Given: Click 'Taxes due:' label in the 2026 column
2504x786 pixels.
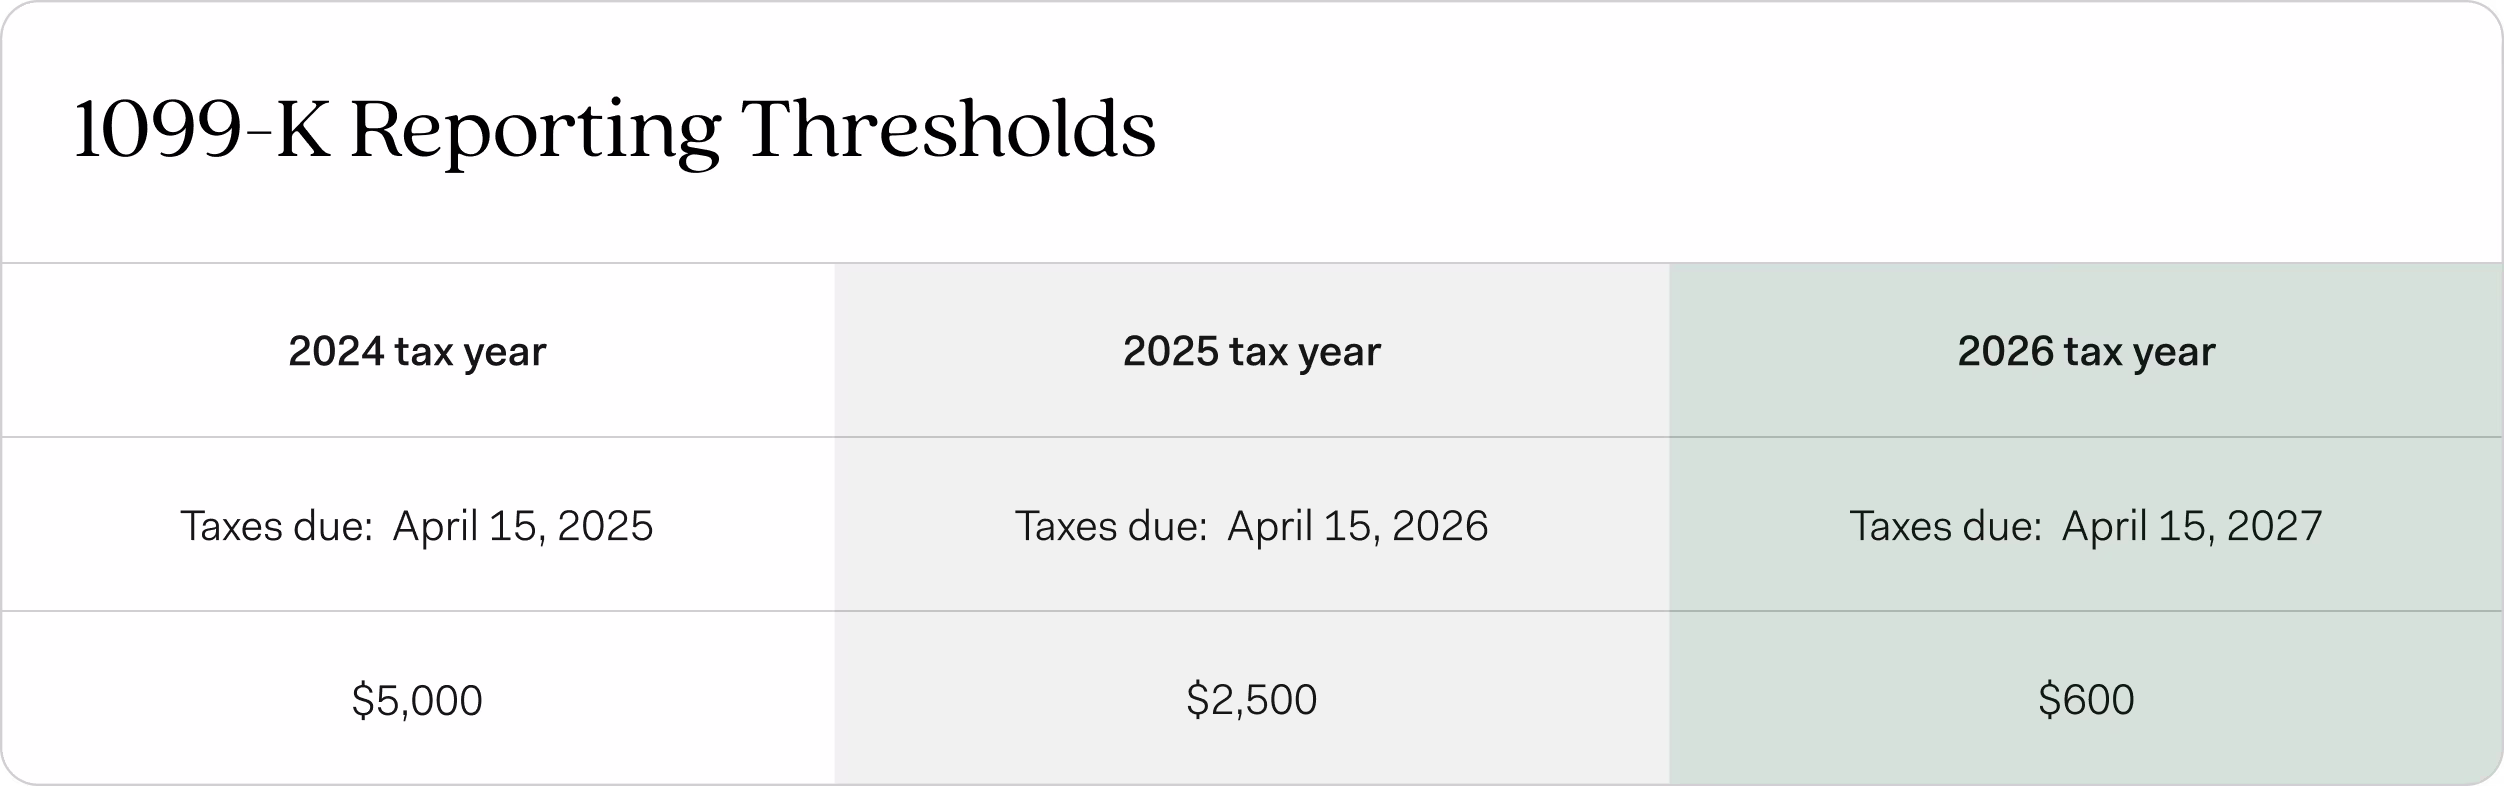Looking at the screenshot, I should [x=1946, y=526].
